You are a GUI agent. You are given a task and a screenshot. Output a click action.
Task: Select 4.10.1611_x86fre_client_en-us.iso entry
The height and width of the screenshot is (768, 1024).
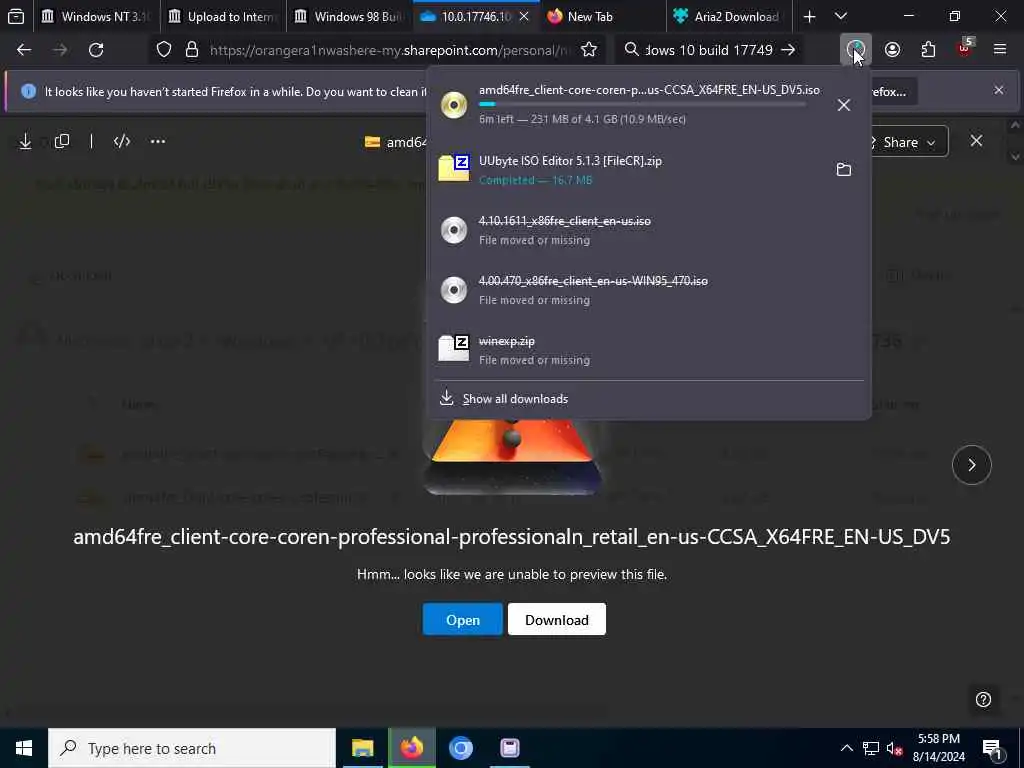[x=648, y=230]
